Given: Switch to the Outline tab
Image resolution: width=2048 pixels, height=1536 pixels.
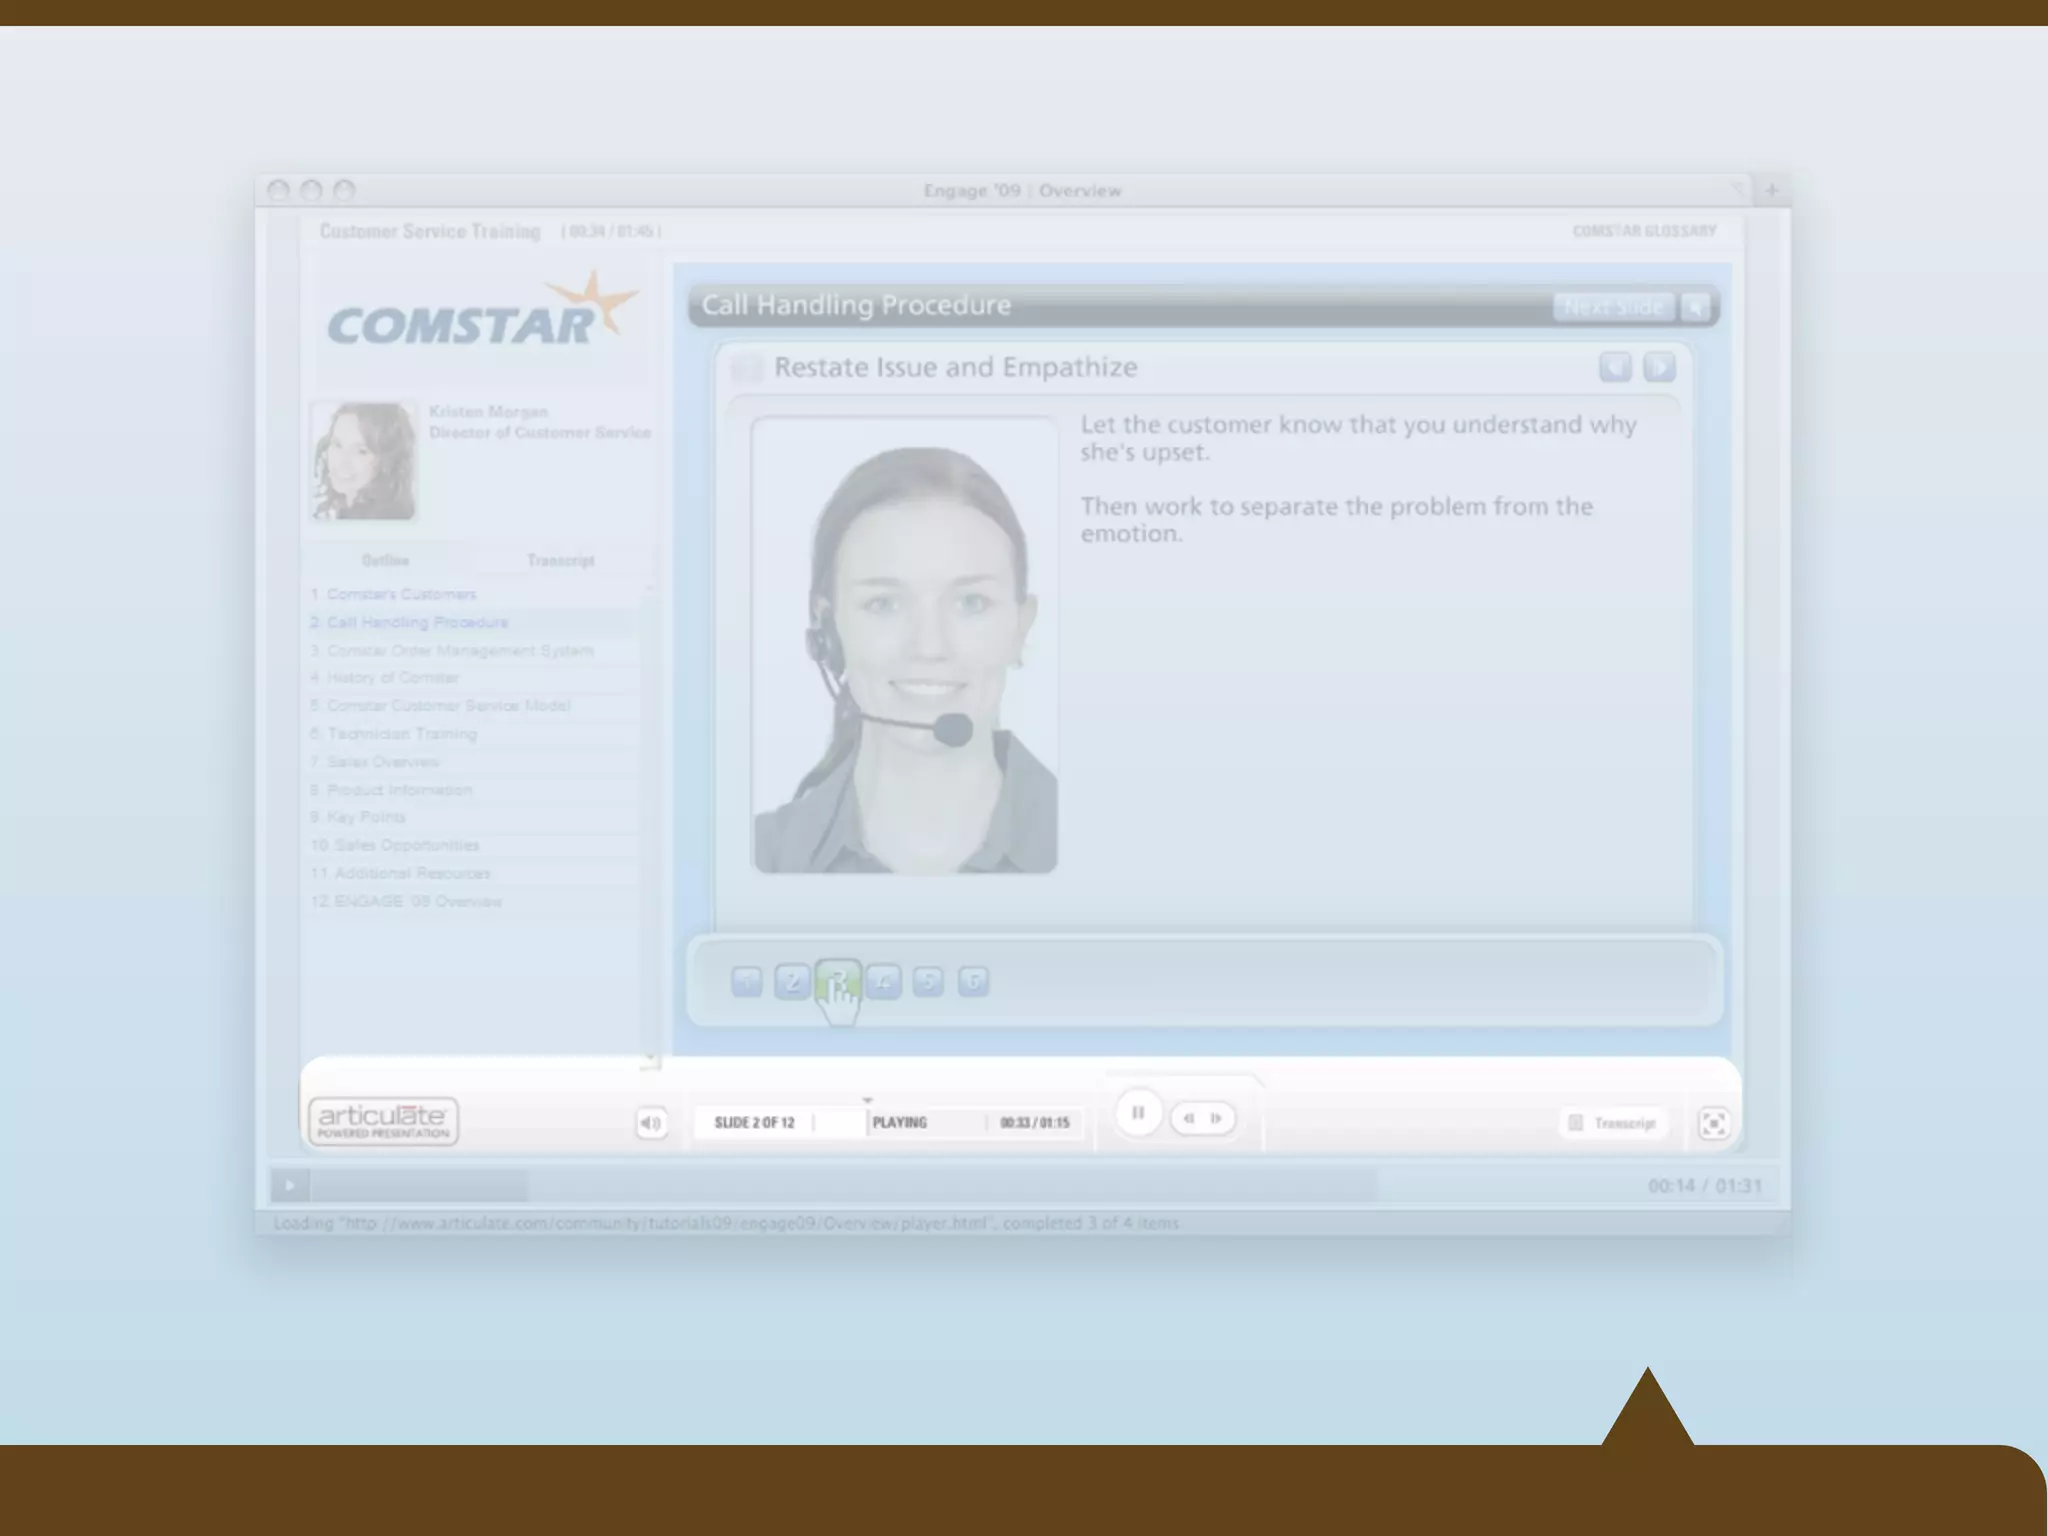Looking at the screenshot, I should pyautogui.click(x=386, y=560).
